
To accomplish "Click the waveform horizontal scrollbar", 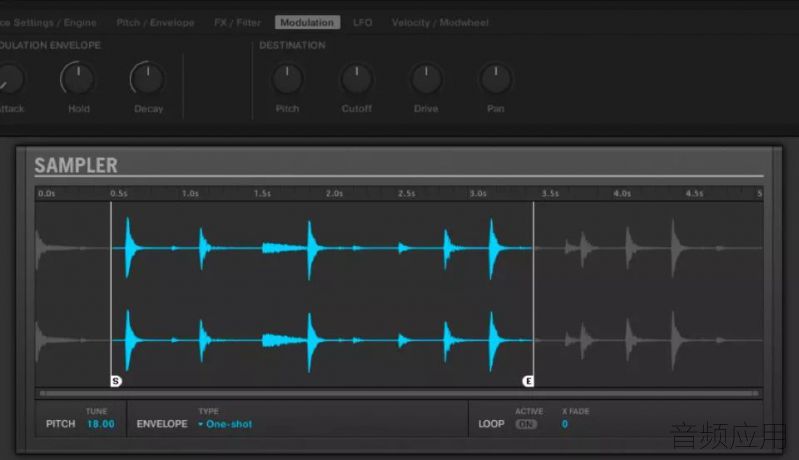I will click(399, 393).
